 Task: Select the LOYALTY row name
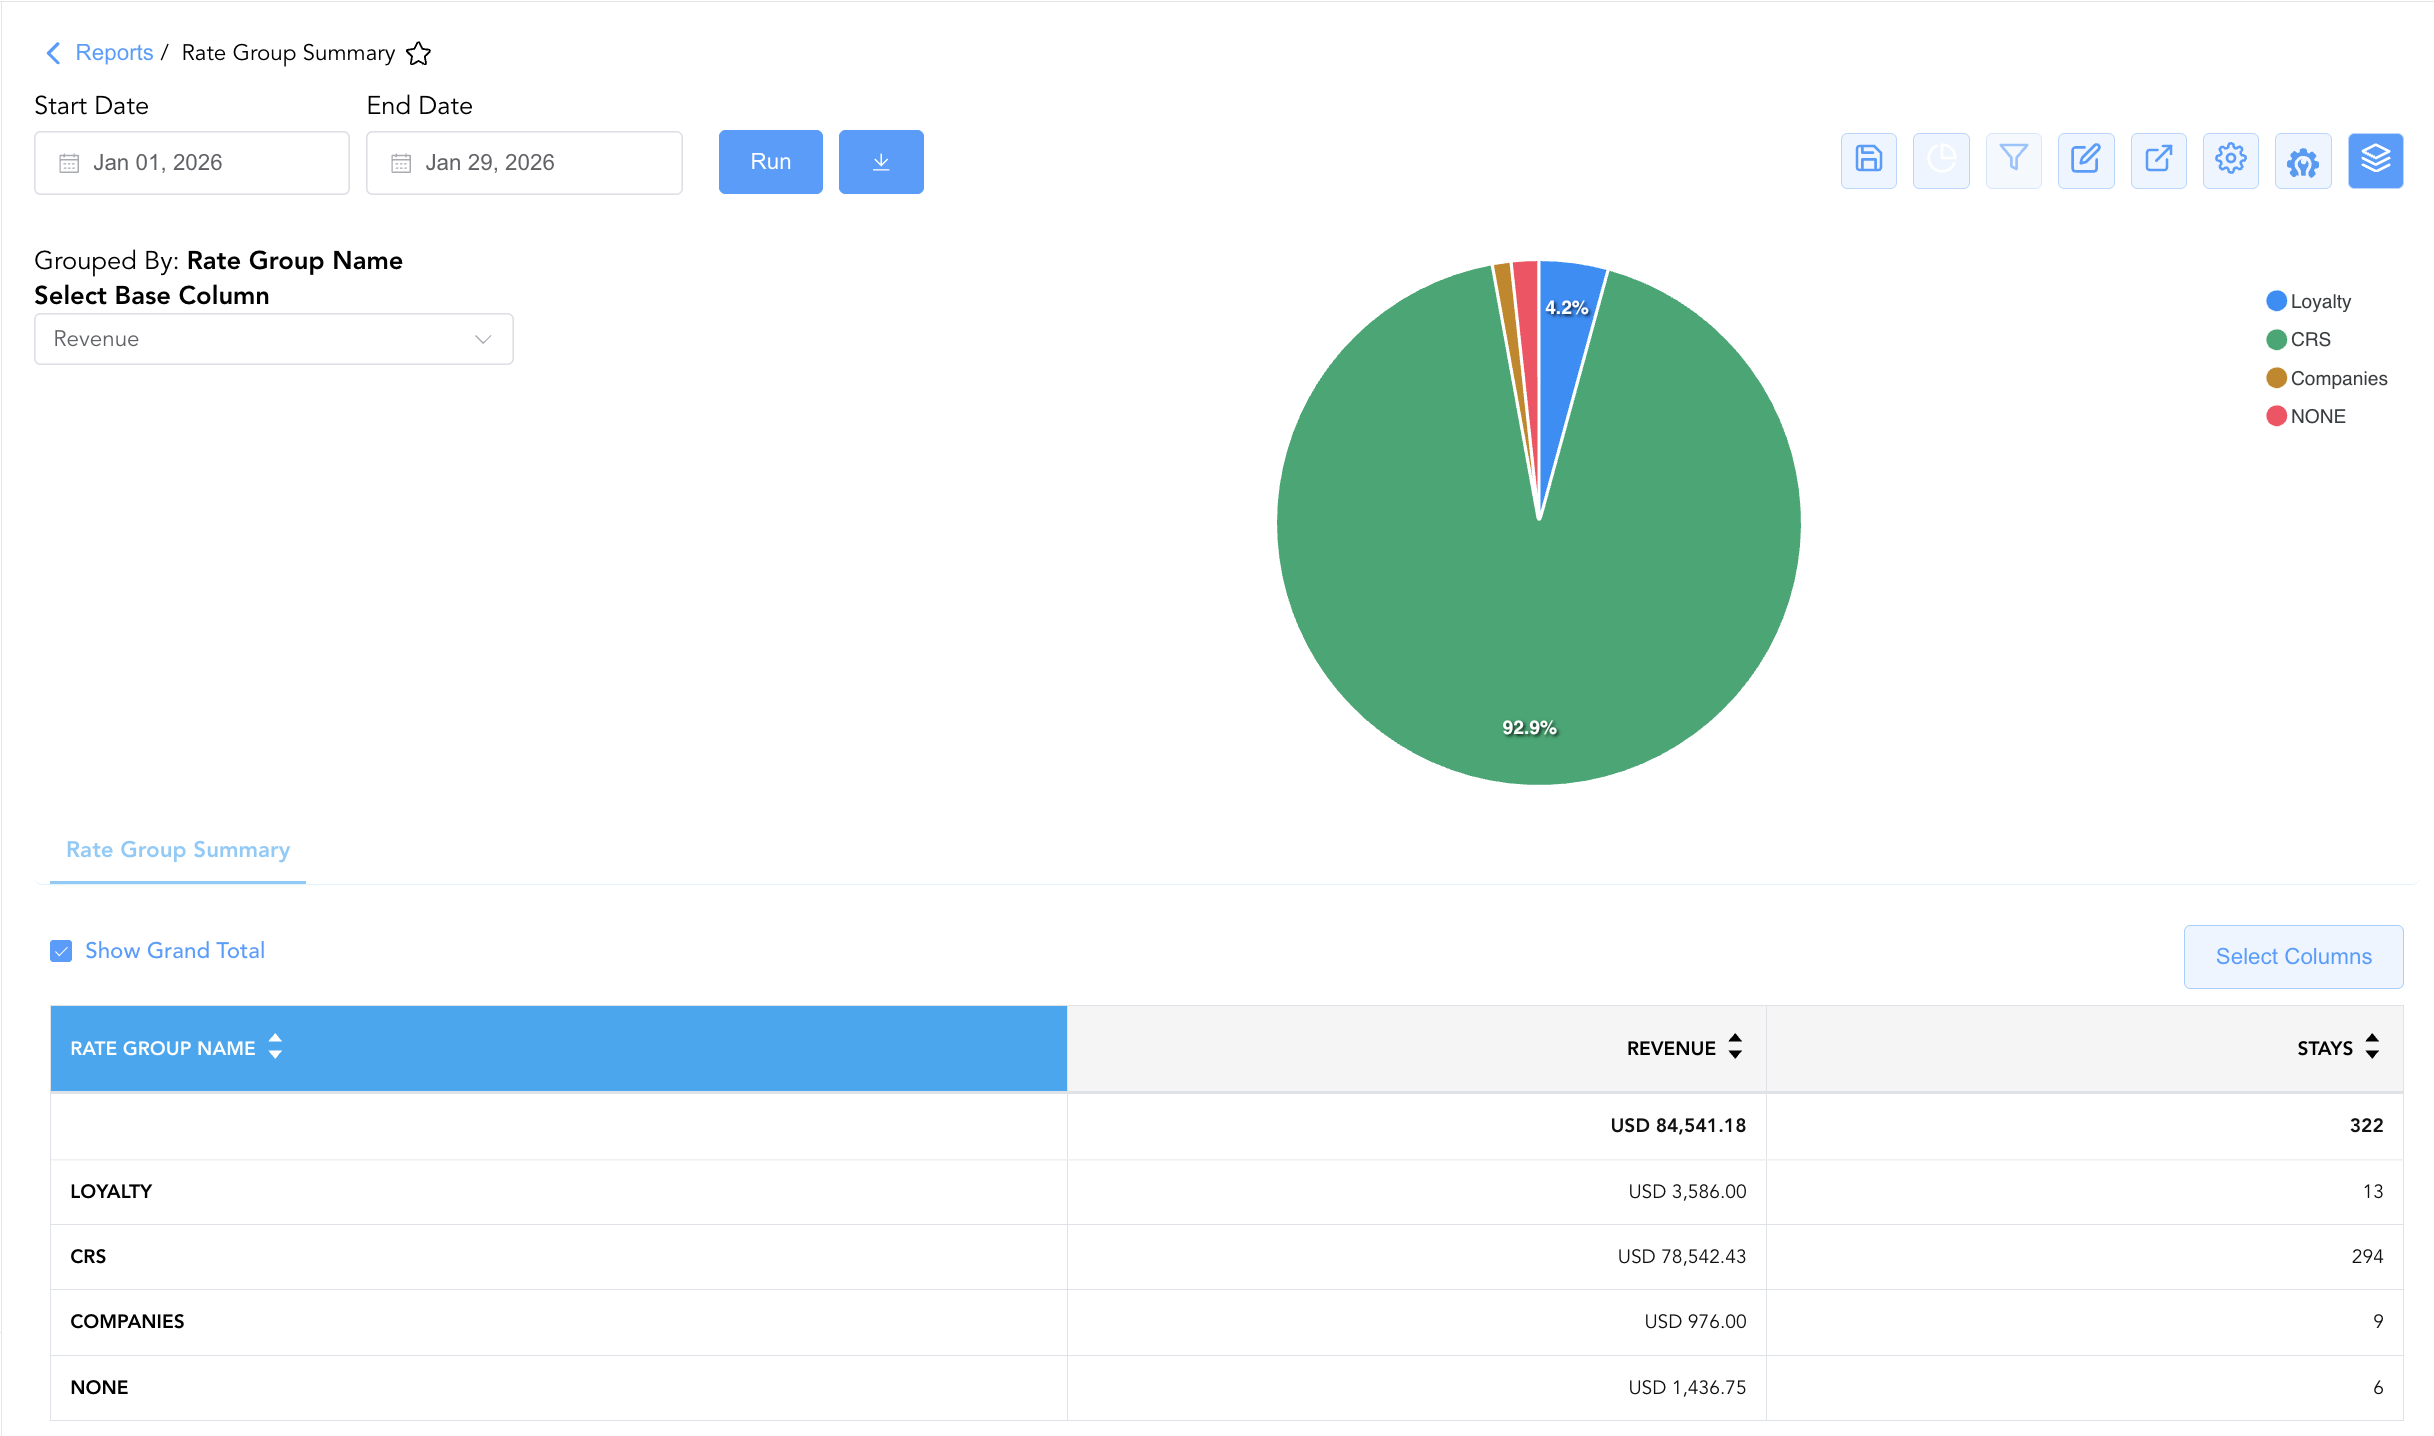coord(111,1191)
